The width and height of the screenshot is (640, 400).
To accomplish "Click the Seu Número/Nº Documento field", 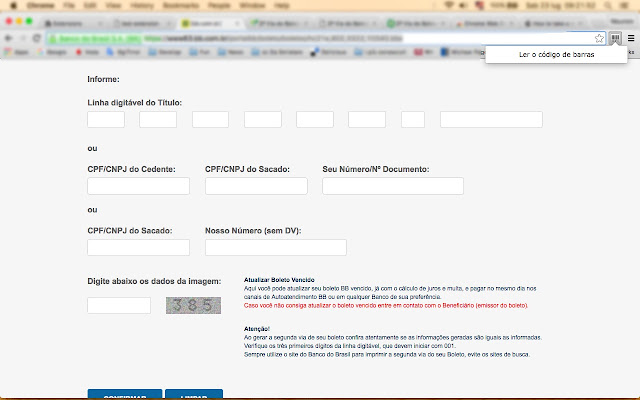I will click(393, 186).
